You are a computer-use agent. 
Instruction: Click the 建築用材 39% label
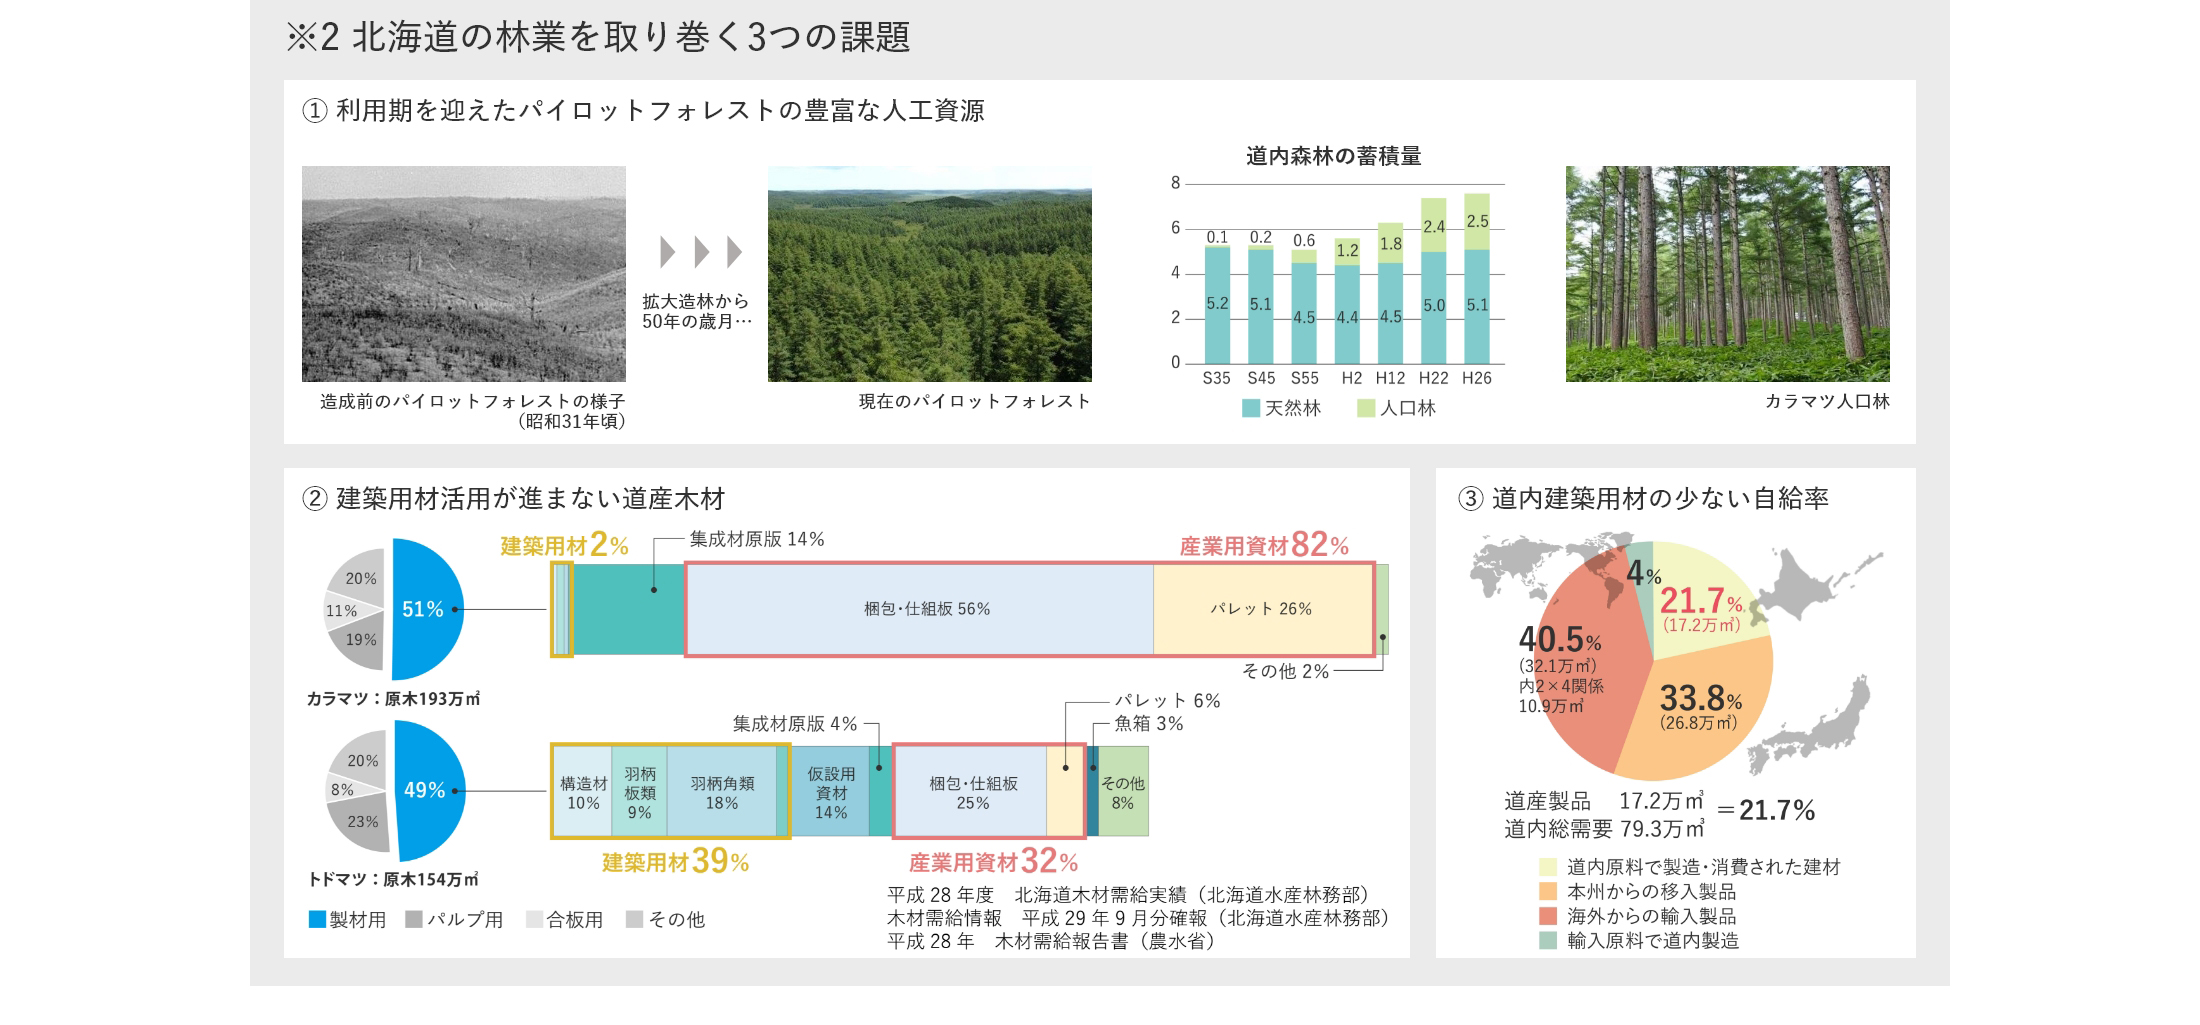676,861
